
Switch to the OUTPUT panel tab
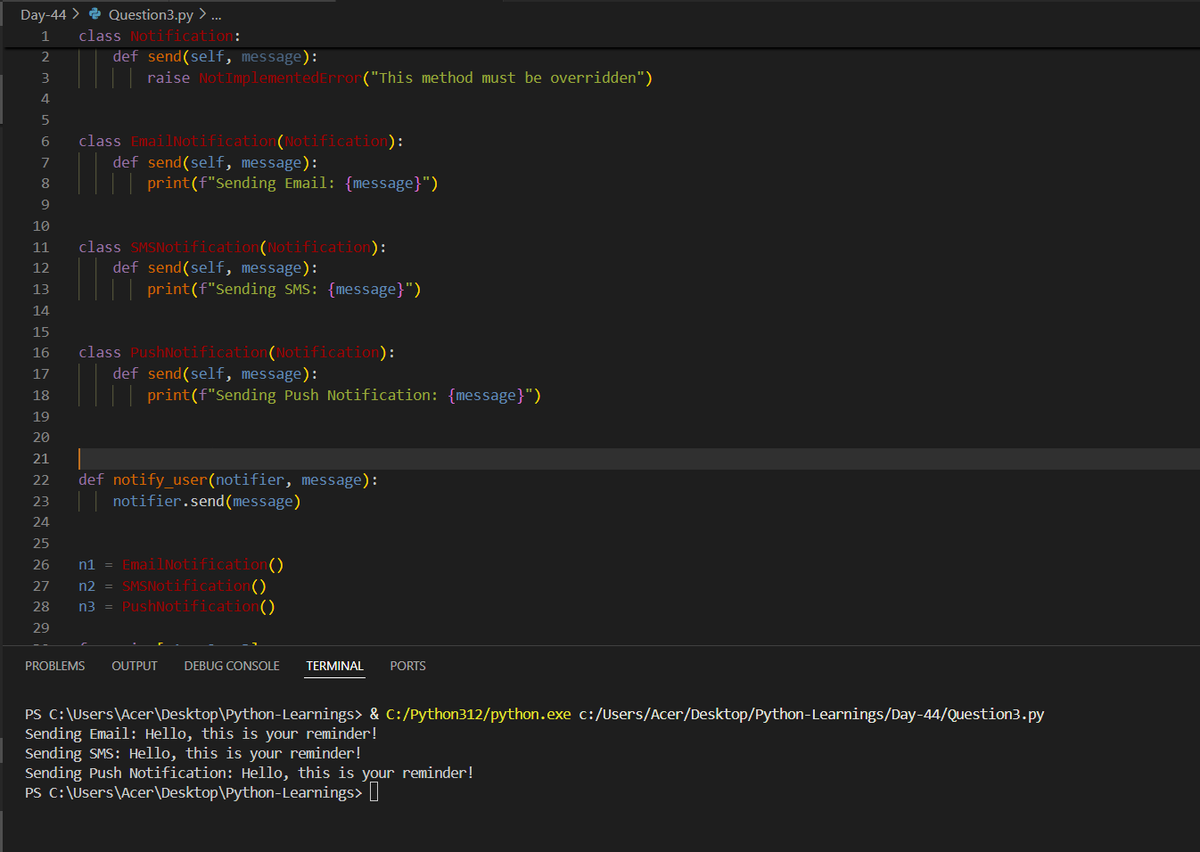(134, 666)
